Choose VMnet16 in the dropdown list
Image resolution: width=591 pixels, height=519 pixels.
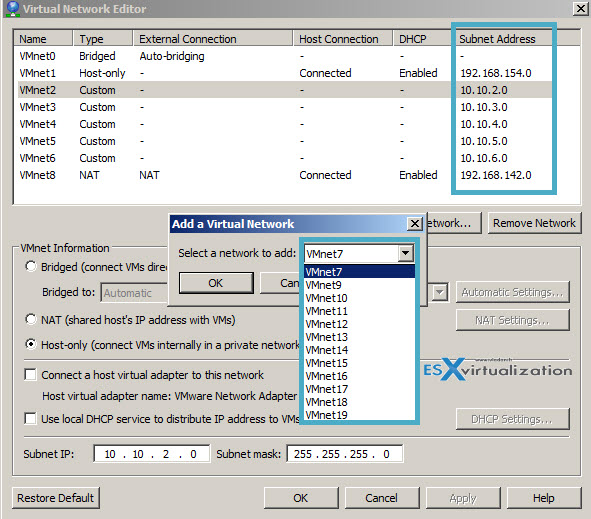360,376
